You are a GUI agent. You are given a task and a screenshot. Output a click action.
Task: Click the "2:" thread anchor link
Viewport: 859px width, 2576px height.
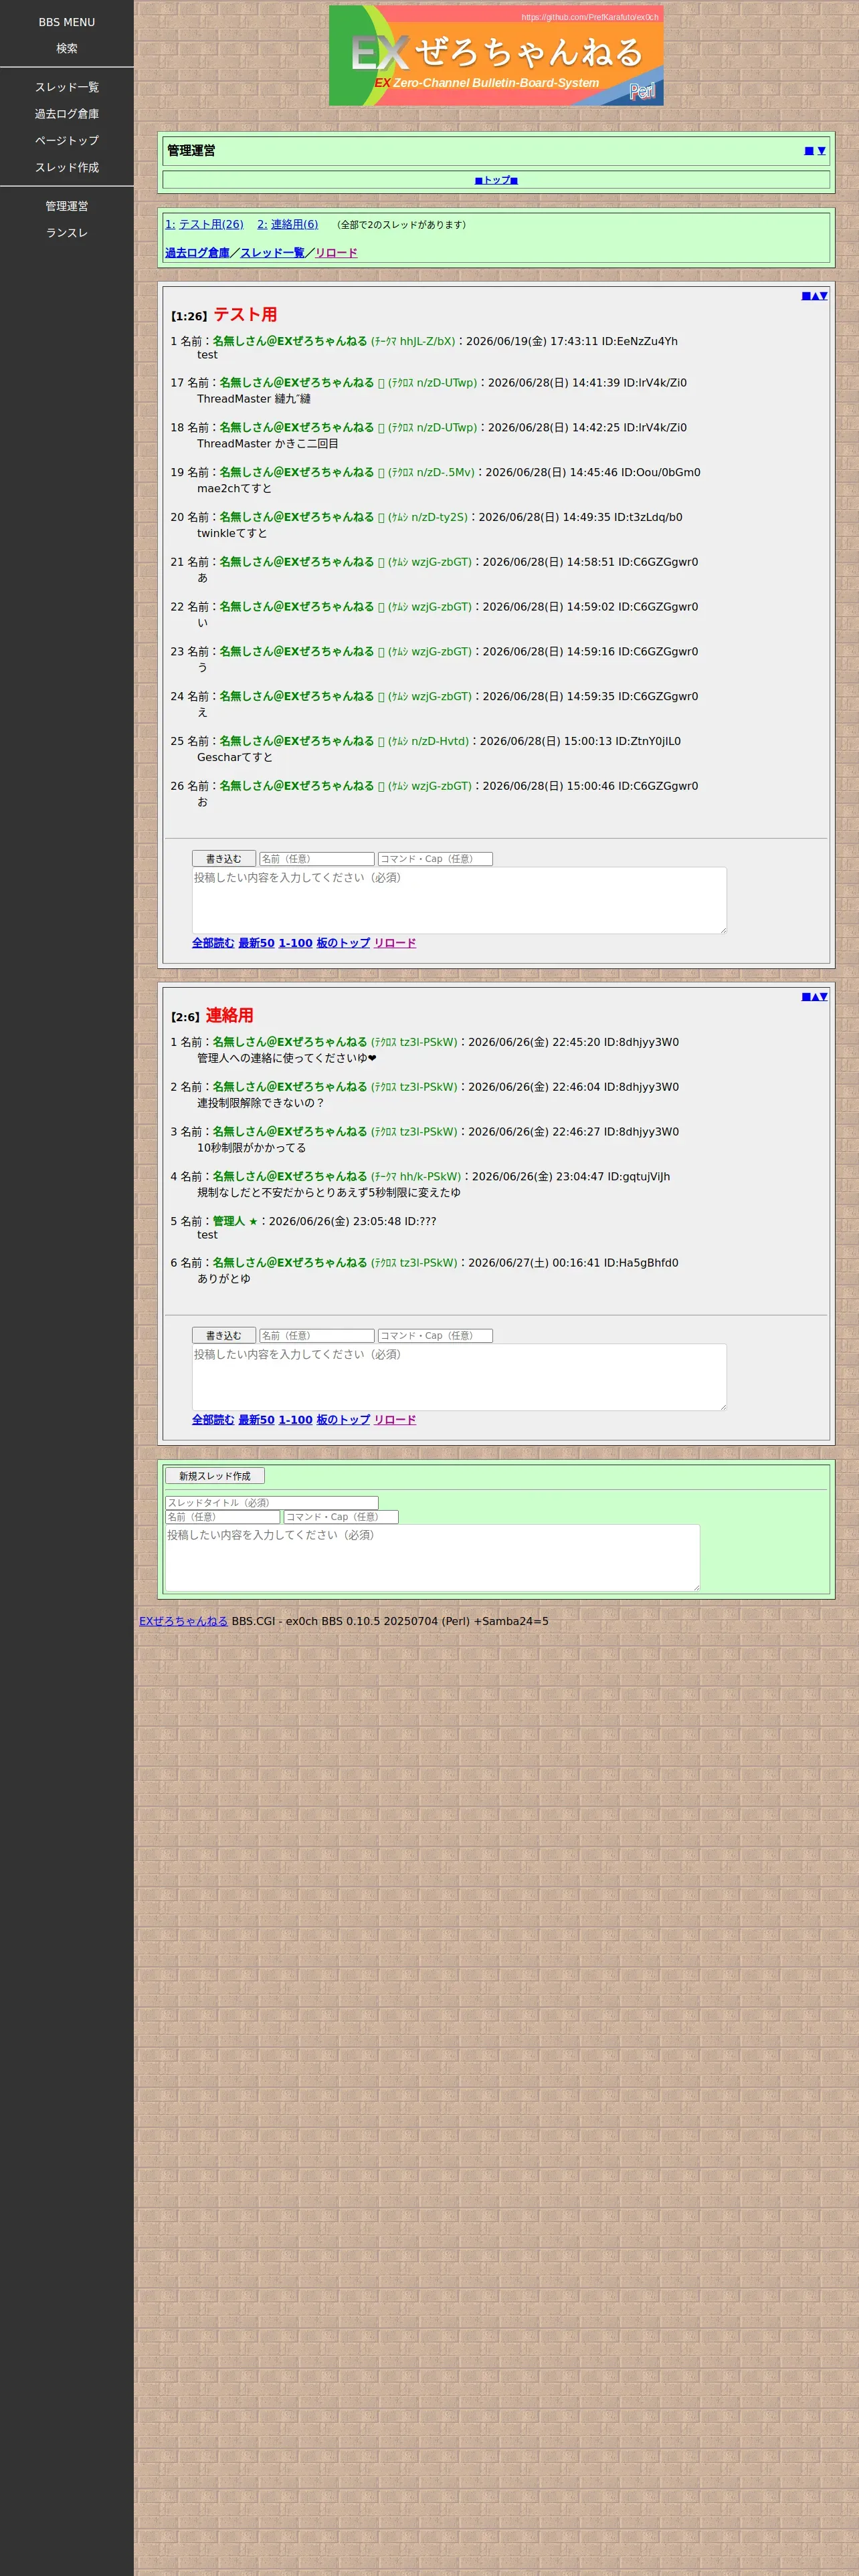[x=262, y=224]
